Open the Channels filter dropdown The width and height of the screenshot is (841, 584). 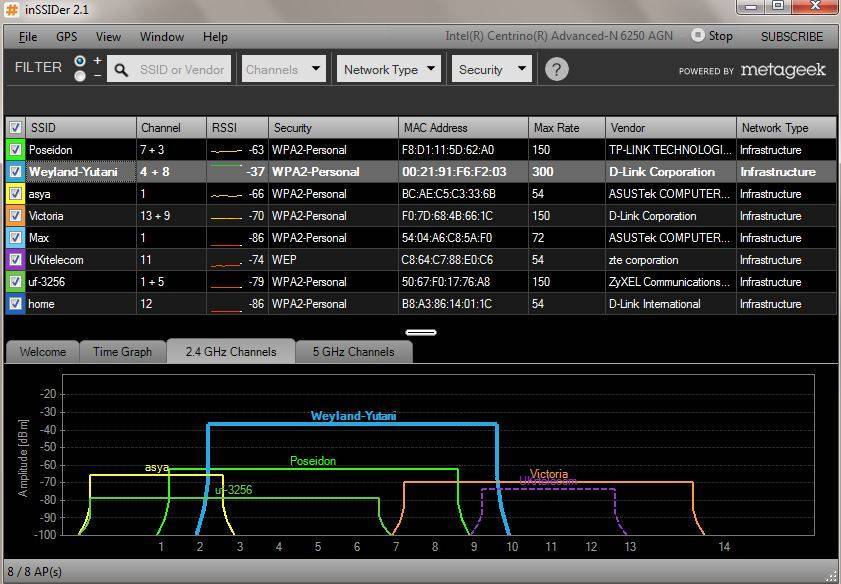[x=284, y=69]
